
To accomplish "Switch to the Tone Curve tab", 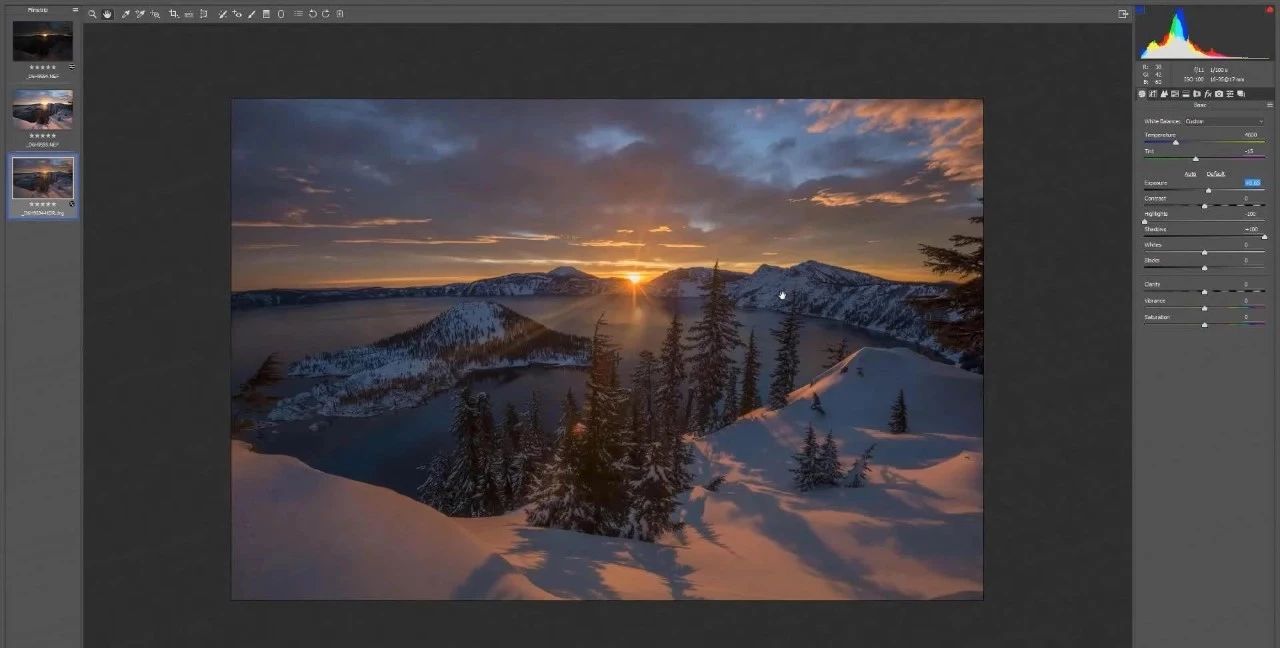I will pyautogui.click(x=1153, y=93).
